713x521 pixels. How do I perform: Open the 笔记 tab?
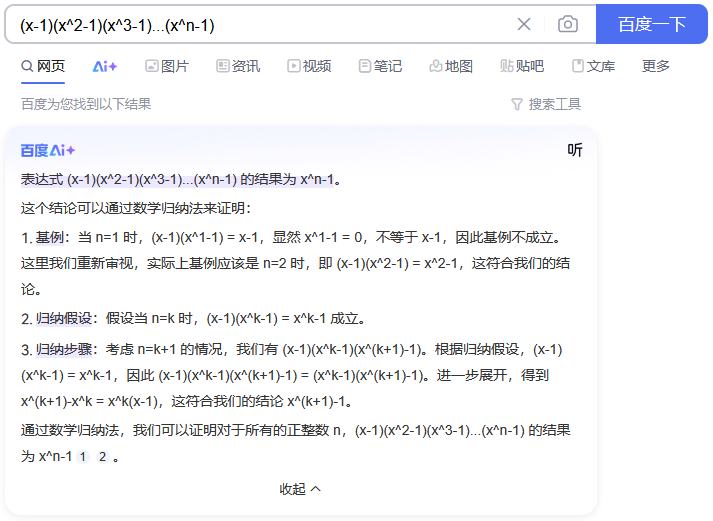tap(380, 66)
